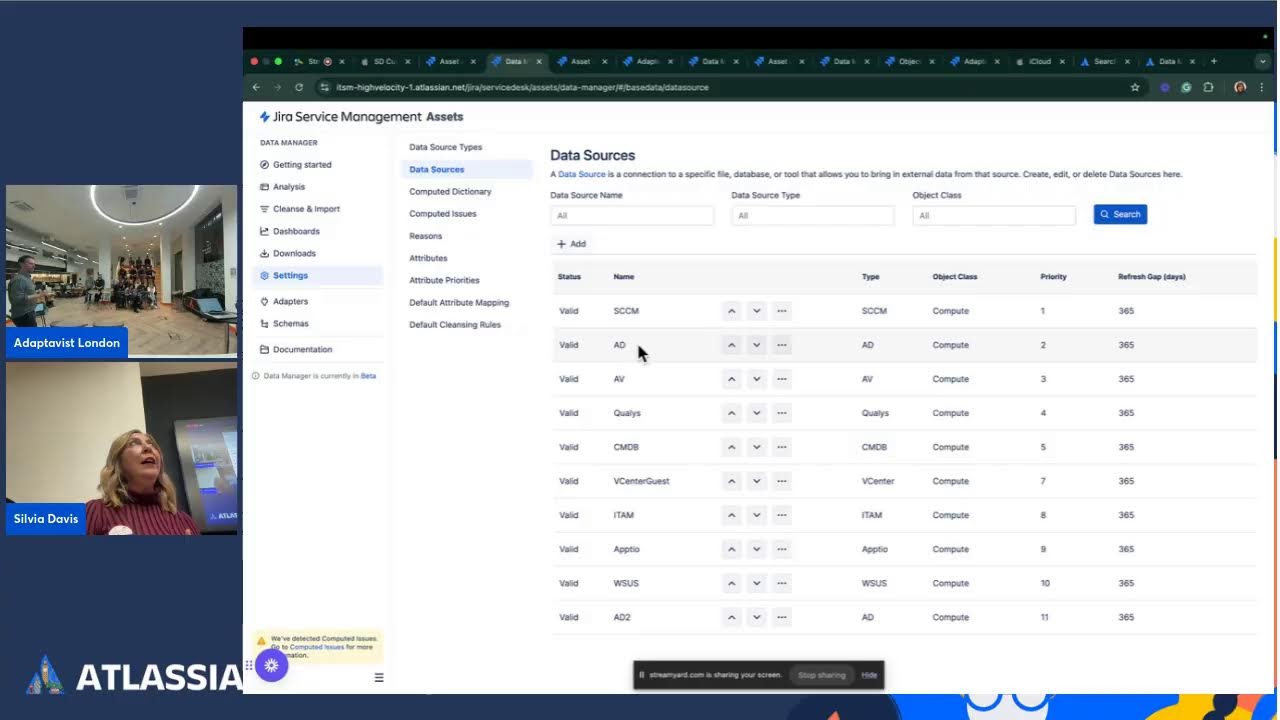Open more options for AV row

(781, 379)
